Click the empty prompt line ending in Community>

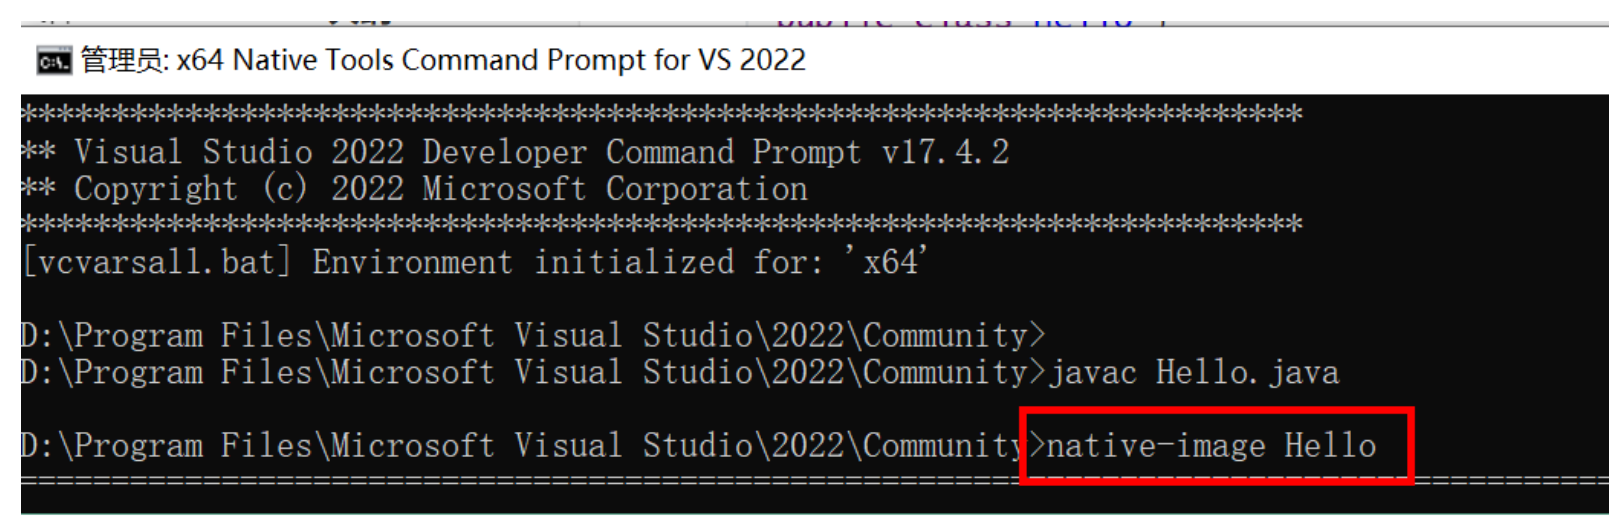(533, 335)
